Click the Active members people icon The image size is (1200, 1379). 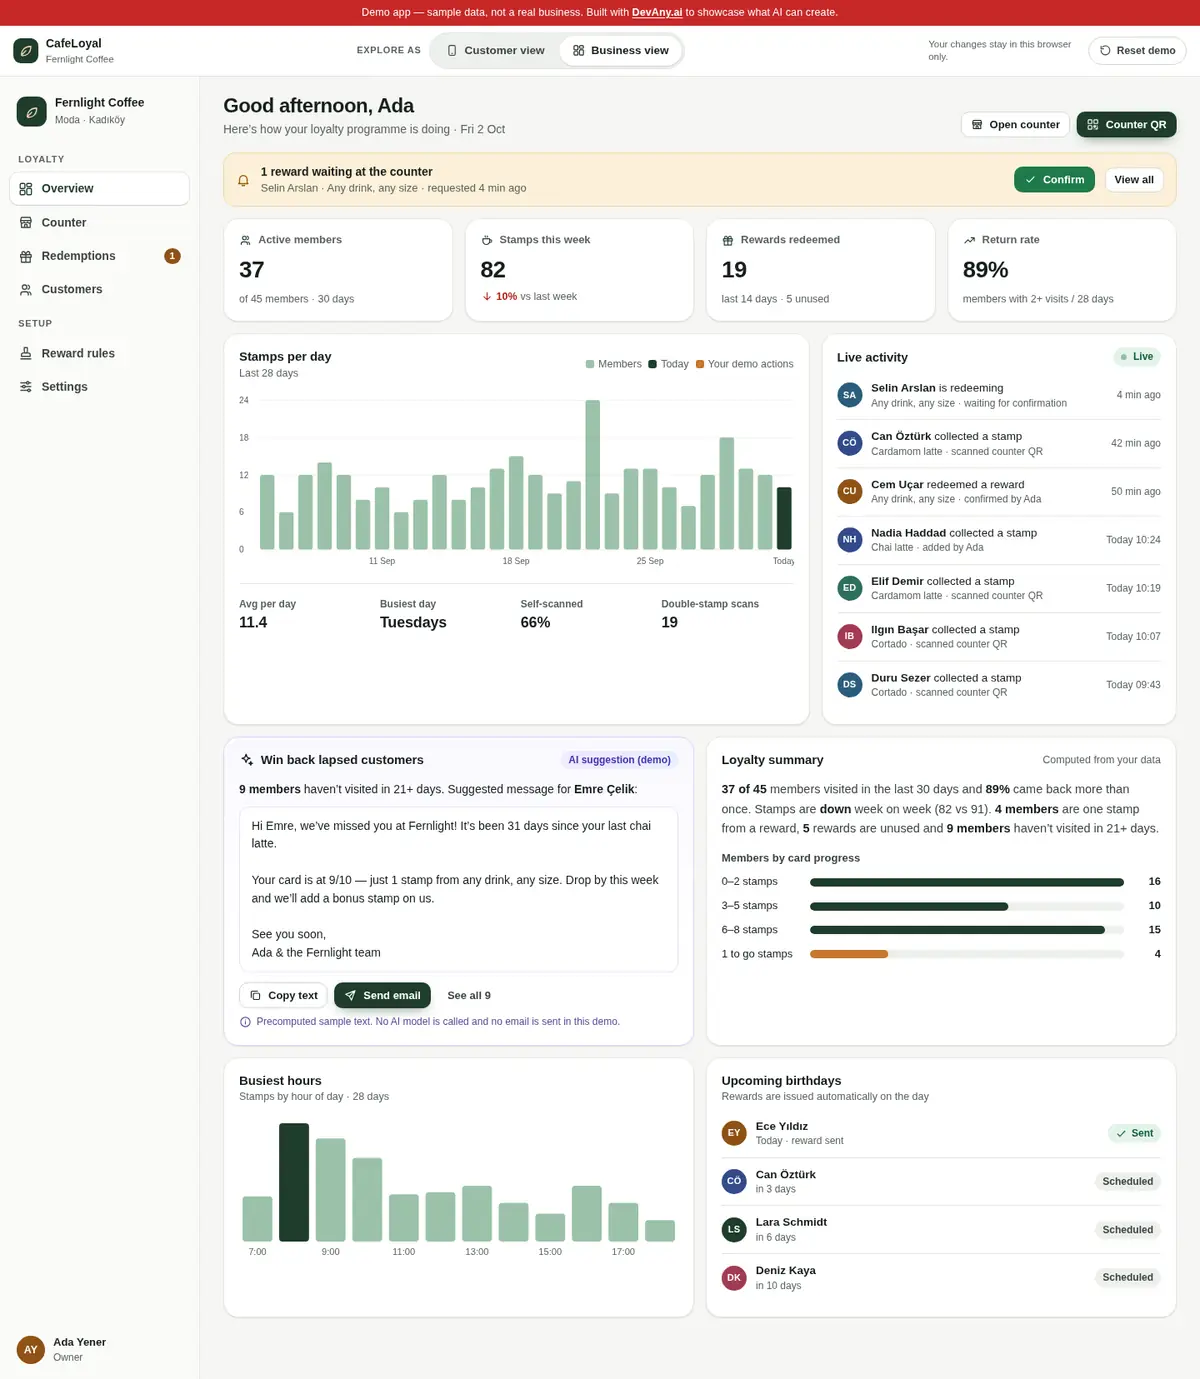tap(245, 240)
